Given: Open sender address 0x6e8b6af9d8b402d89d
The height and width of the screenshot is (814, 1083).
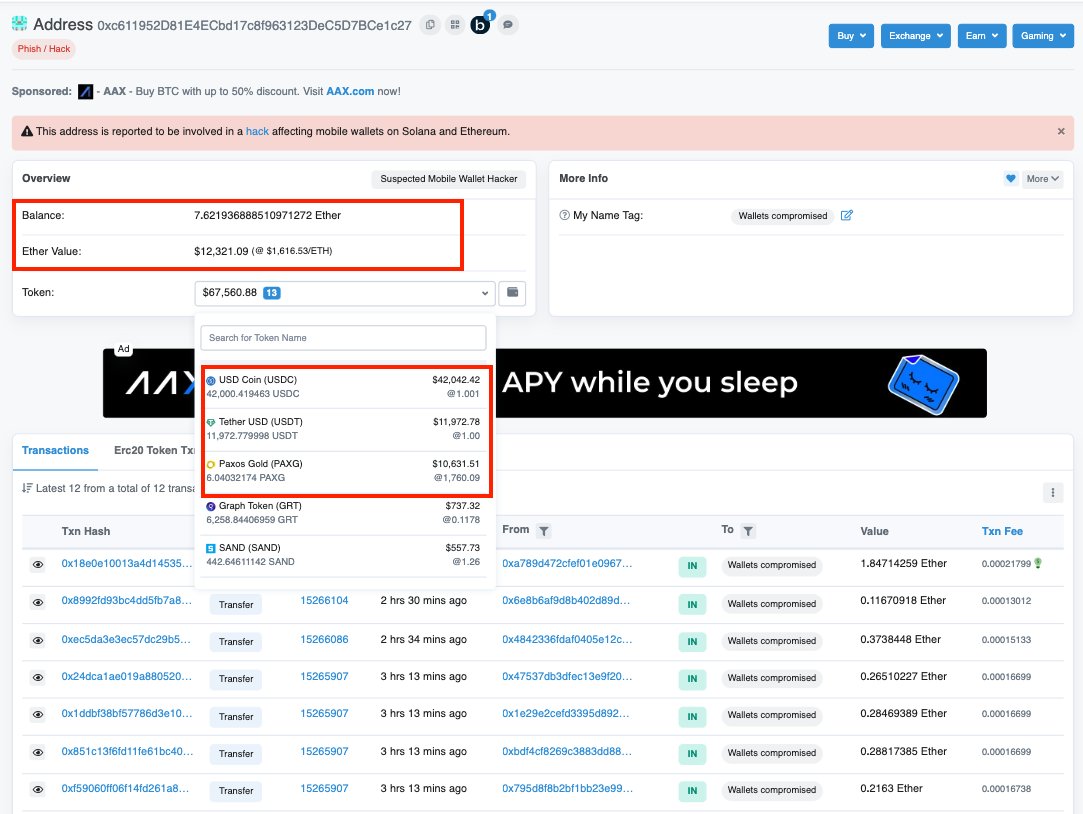Looking at the screenshot, I should pos(566,601).
